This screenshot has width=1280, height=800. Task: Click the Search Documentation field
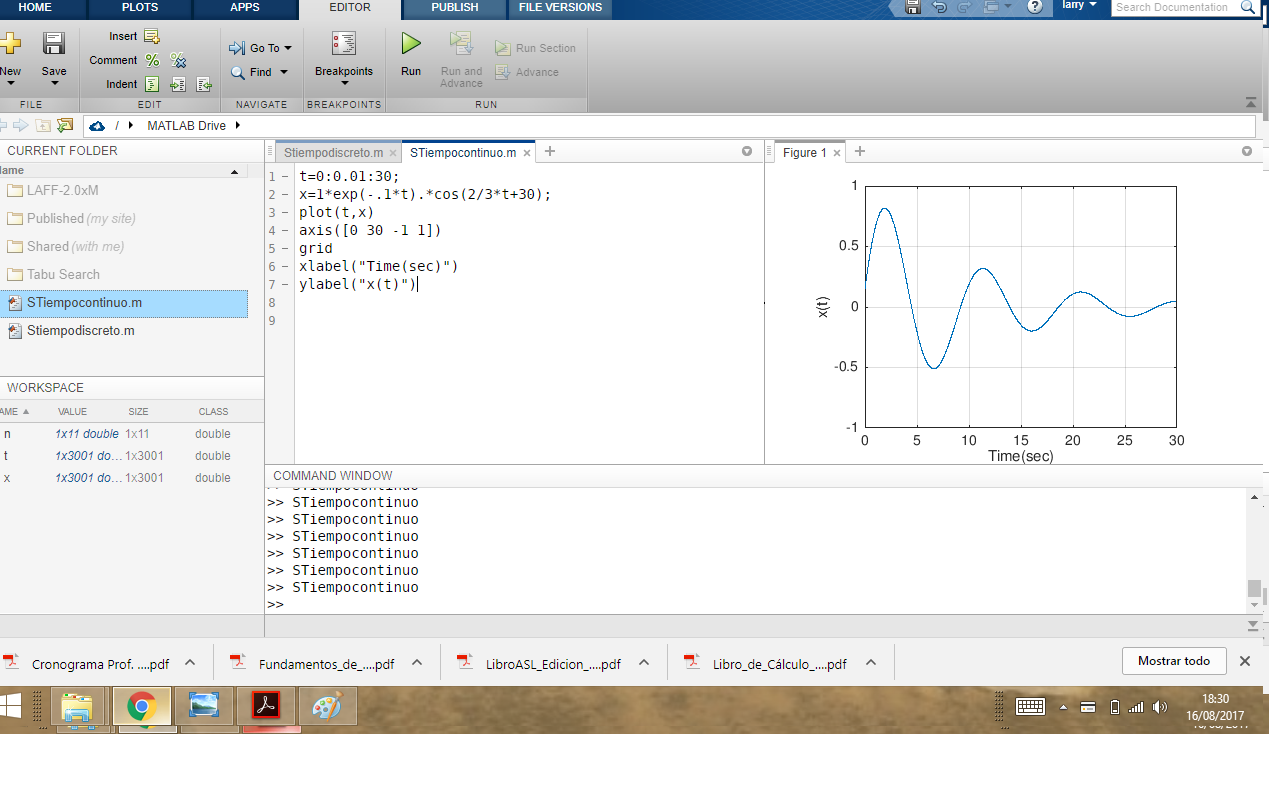[1176, 7]
